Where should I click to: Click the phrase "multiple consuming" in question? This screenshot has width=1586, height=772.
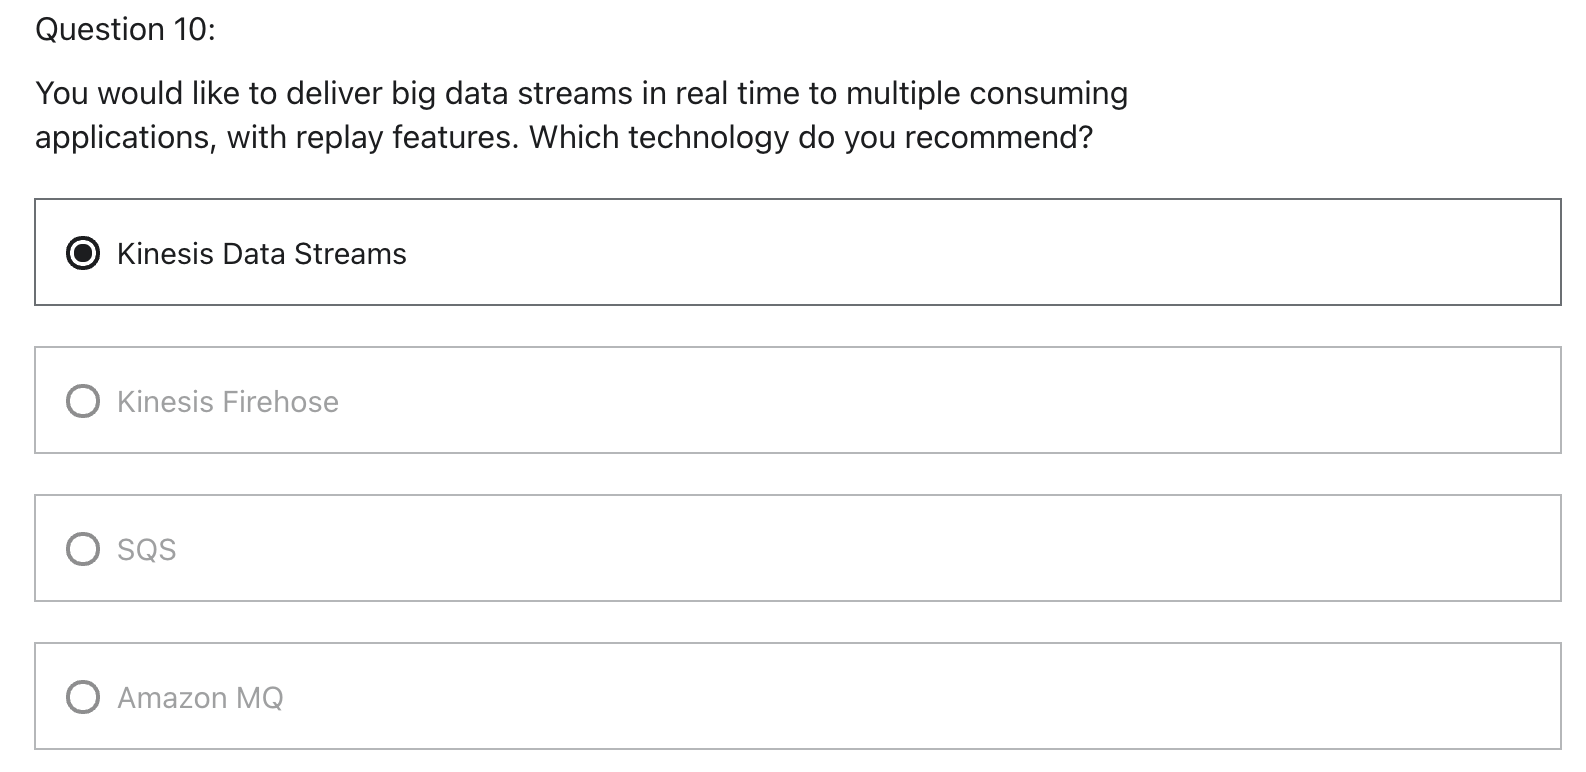[987, 94]
